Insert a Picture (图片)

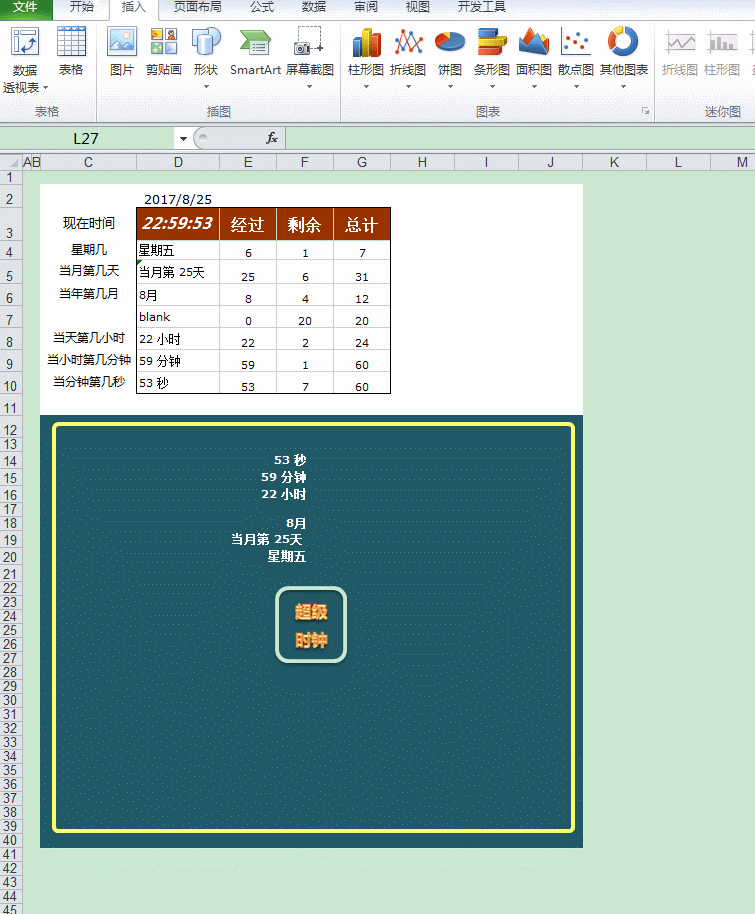pos(122,52)
